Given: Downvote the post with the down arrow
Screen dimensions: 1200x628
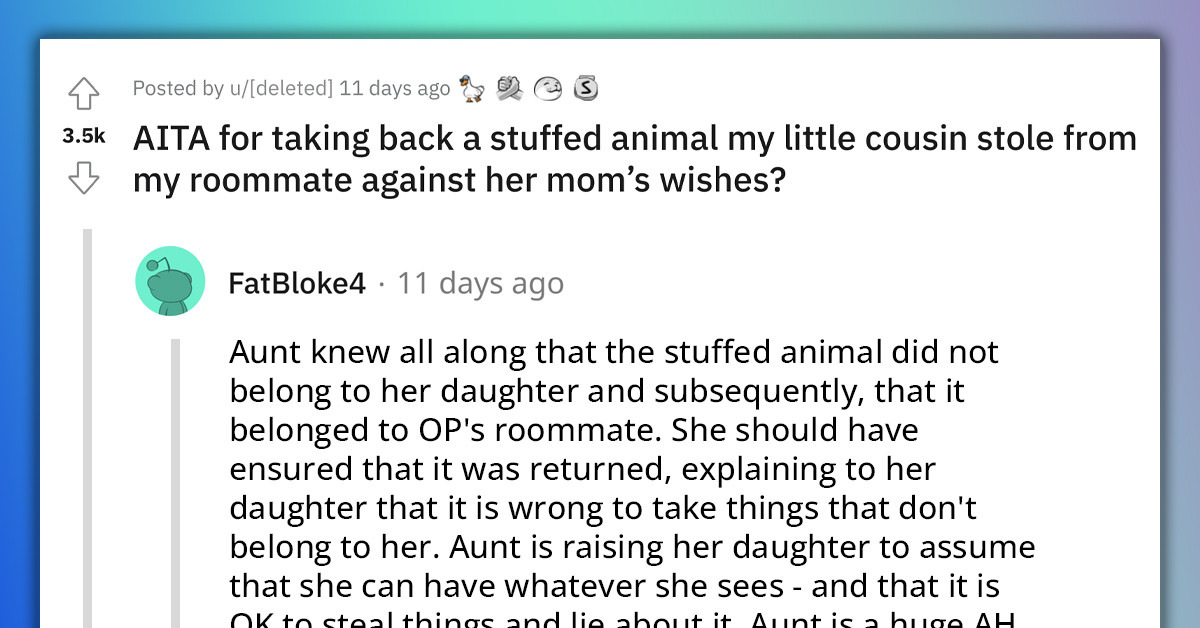Looking at the screenshot, I should coord(84,178).
